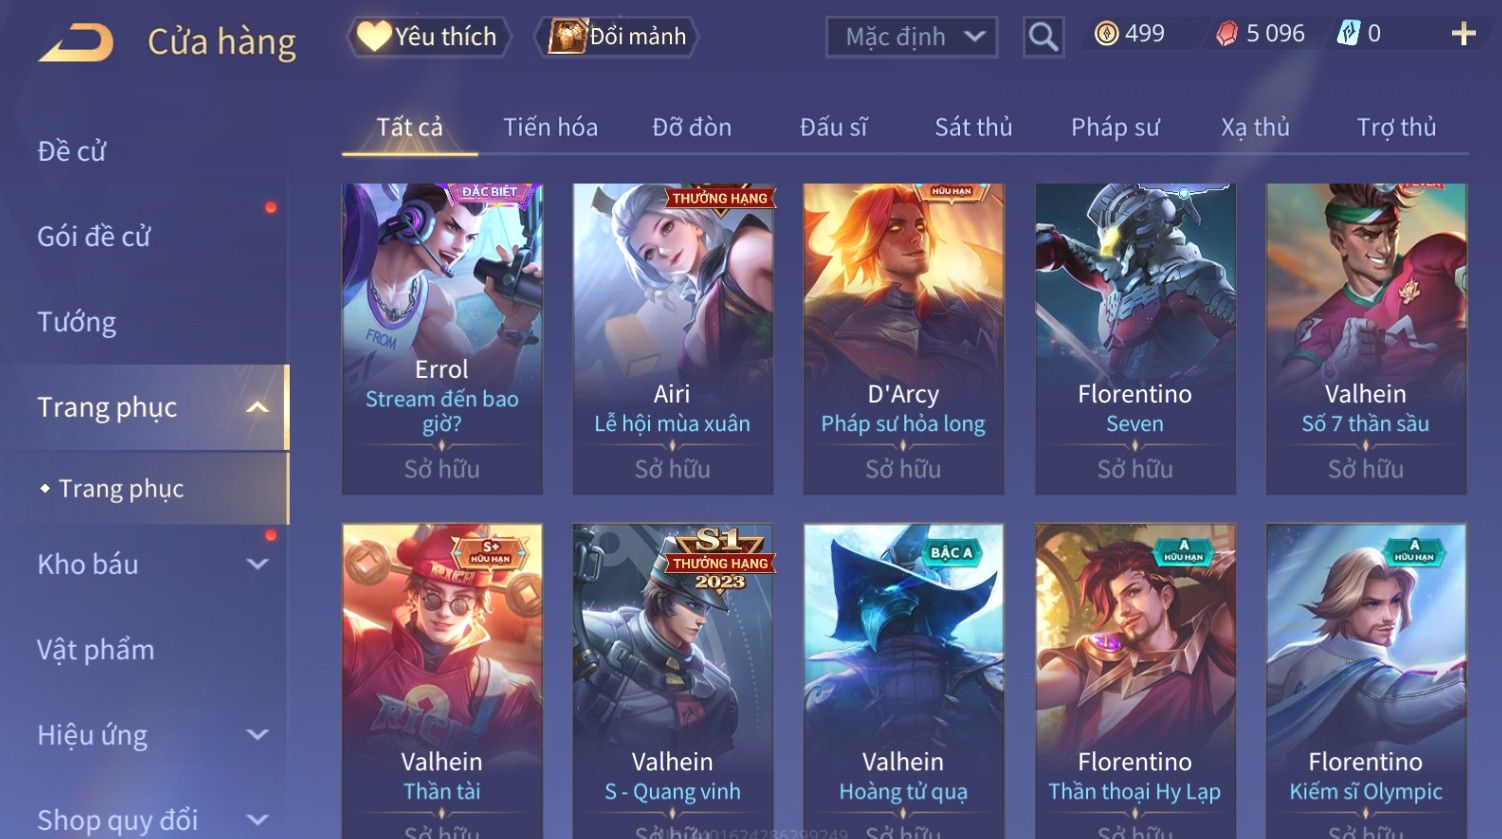1502x839 pixels.
Task: Open Đổi mảnh fragment exchange icon
Action: [566, 36]
